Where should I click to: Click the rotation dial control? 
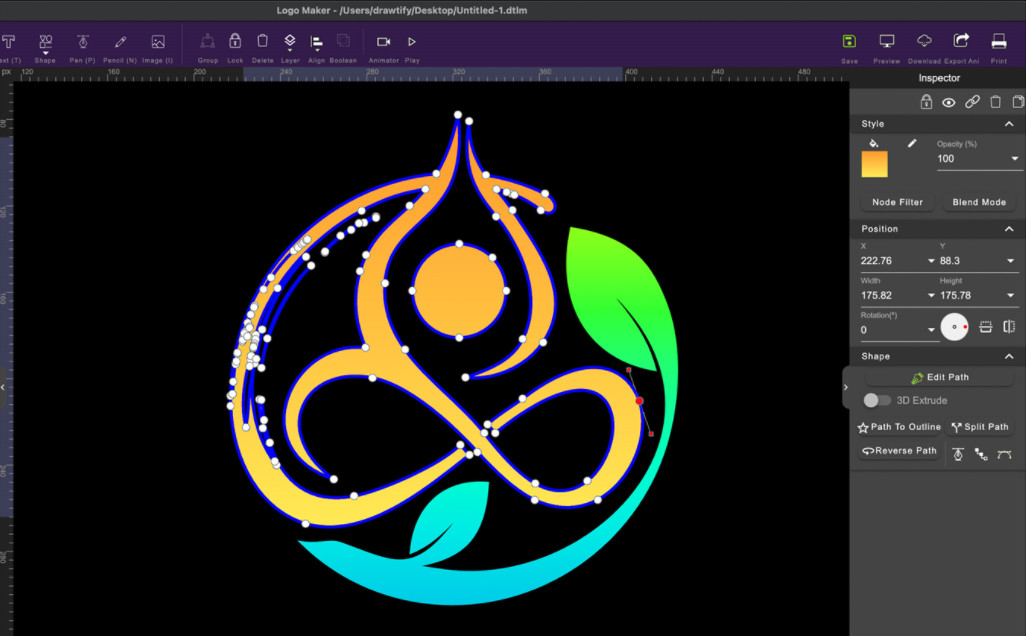955,327
